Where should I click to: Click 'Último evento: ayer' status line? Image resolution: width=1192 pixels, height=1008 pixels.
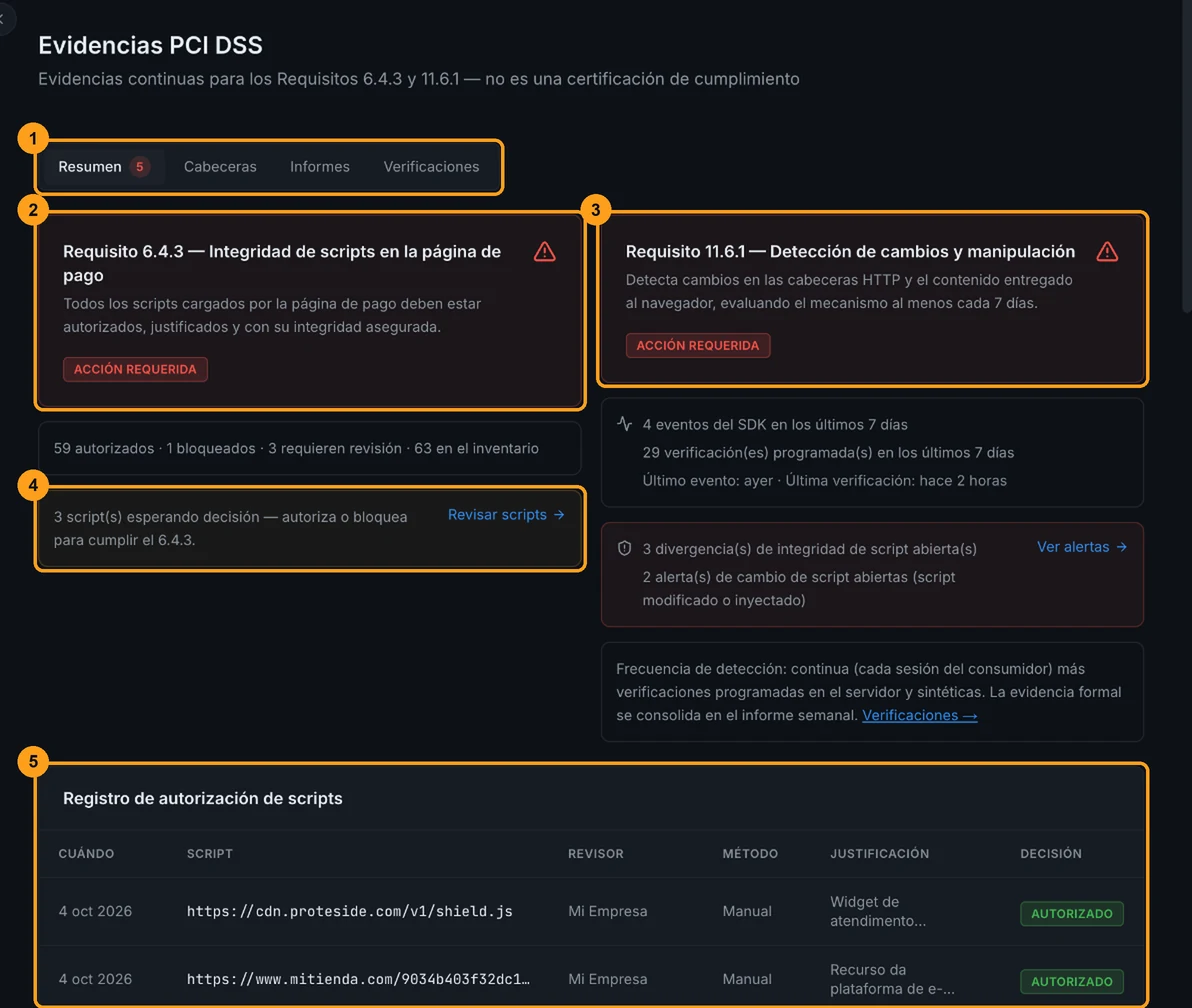pos(824,480)
